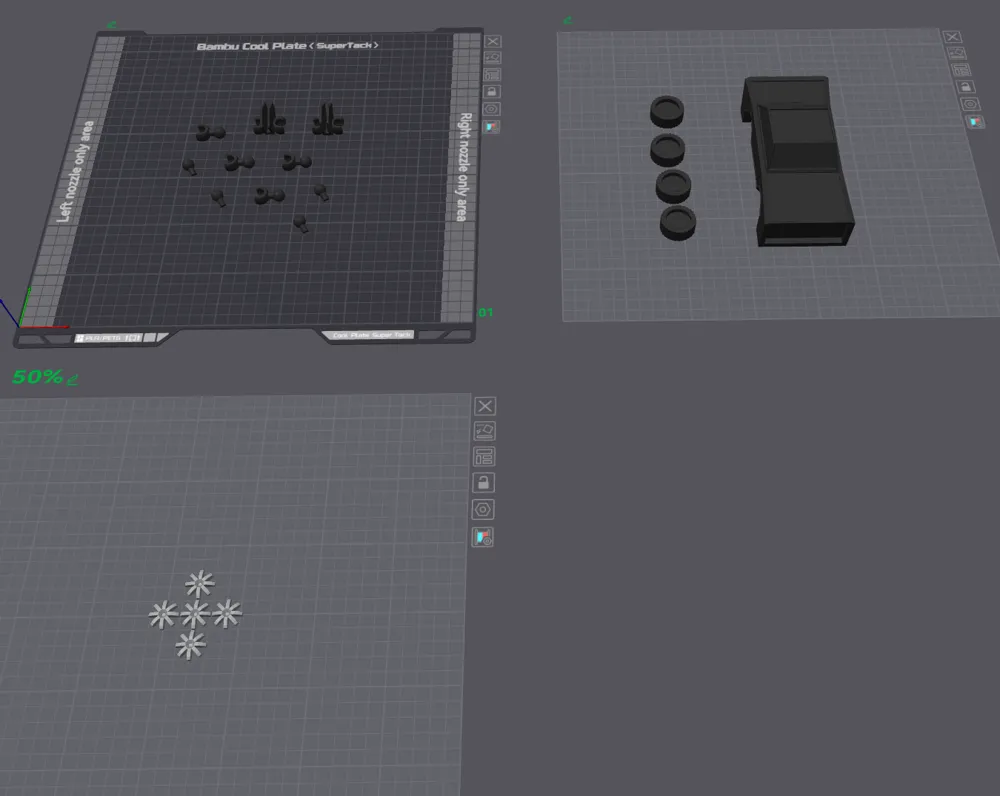1000x796 pixels.
Task: Click the green 01 plate number label
Action: click(484, 313)
